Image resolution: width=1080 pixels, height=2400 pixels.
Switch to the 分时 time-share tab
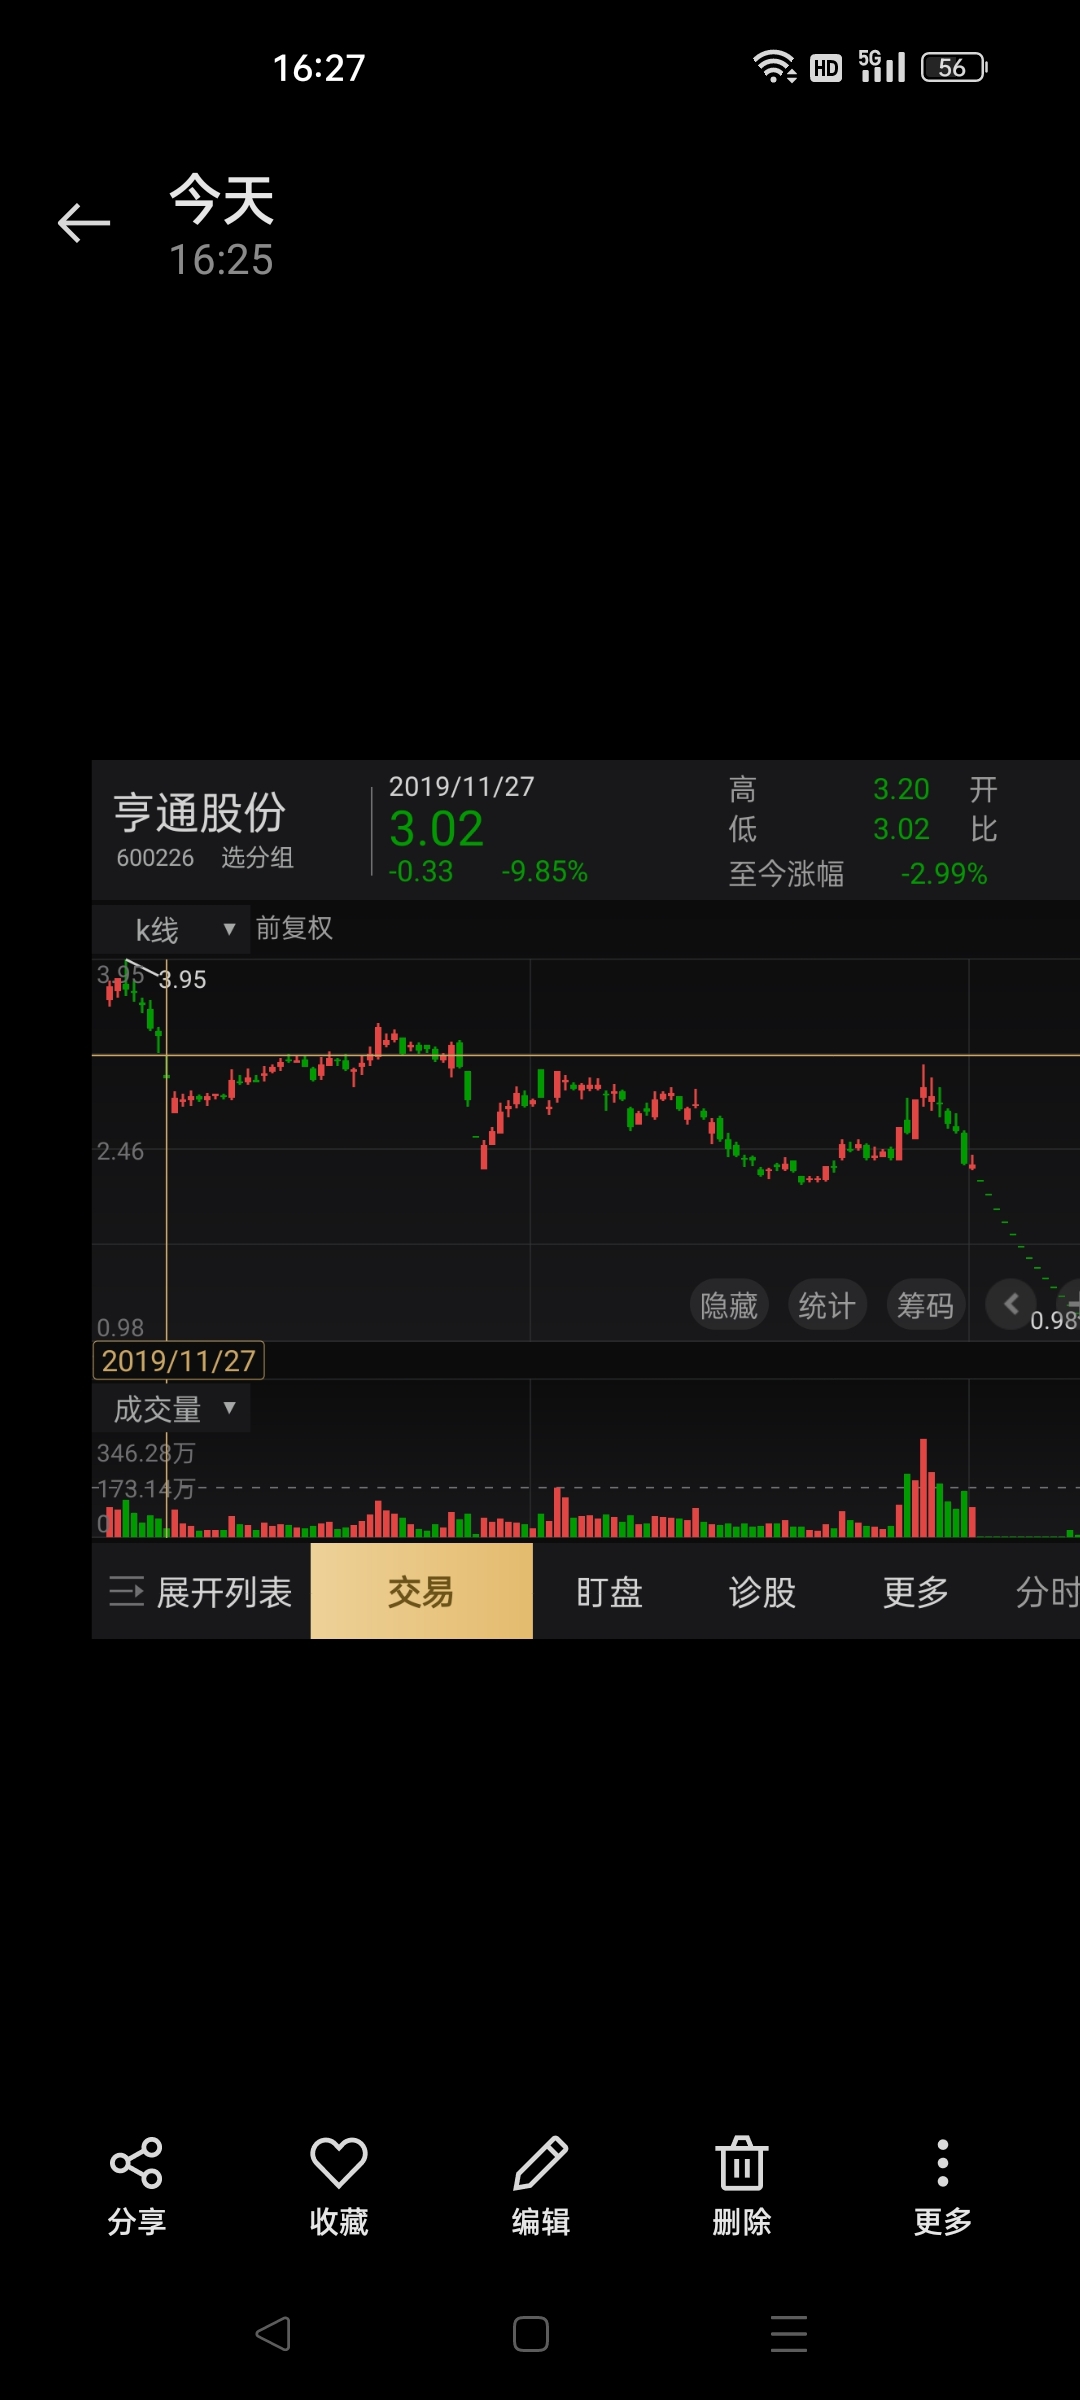pyautogui.click(x=1047, y=1591)
